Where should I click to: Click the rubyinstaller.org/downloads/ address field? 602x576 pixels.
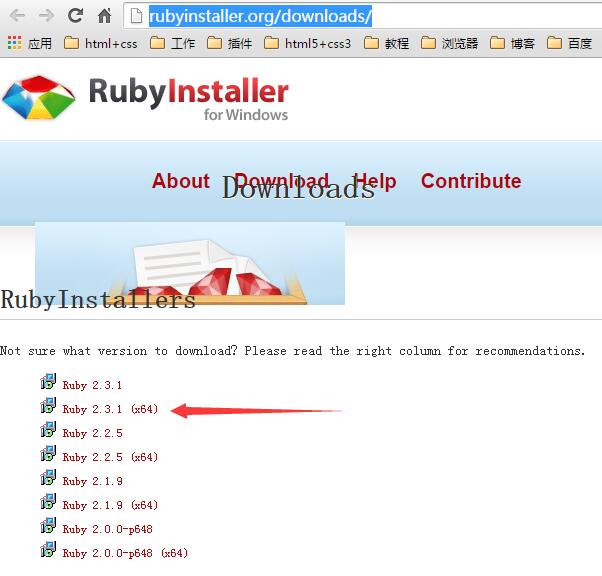(362, 16)
